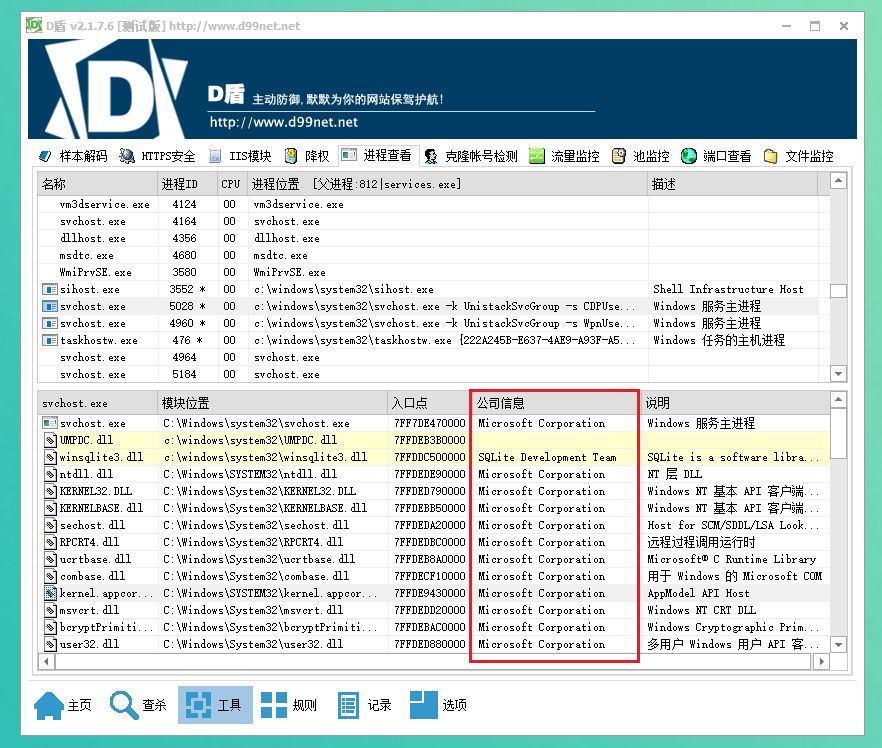Click the 端口查看 globe icon
This screenshot has height=748, width=882.
[688, 156]
